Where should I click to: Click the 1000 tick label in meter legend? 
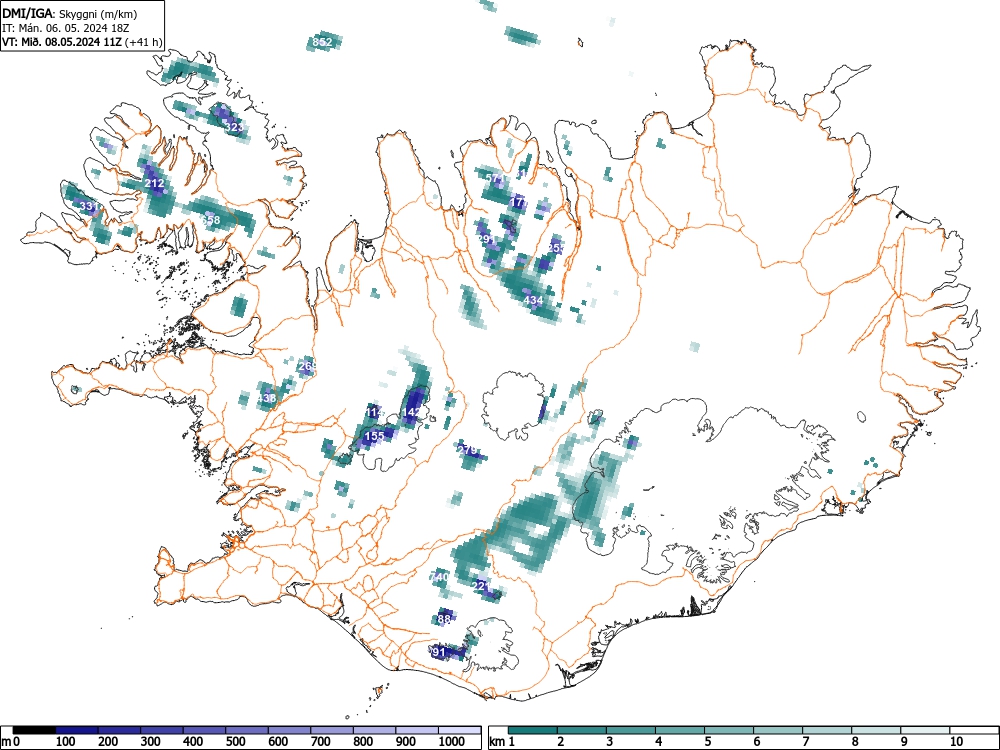(x=452, y=742)
